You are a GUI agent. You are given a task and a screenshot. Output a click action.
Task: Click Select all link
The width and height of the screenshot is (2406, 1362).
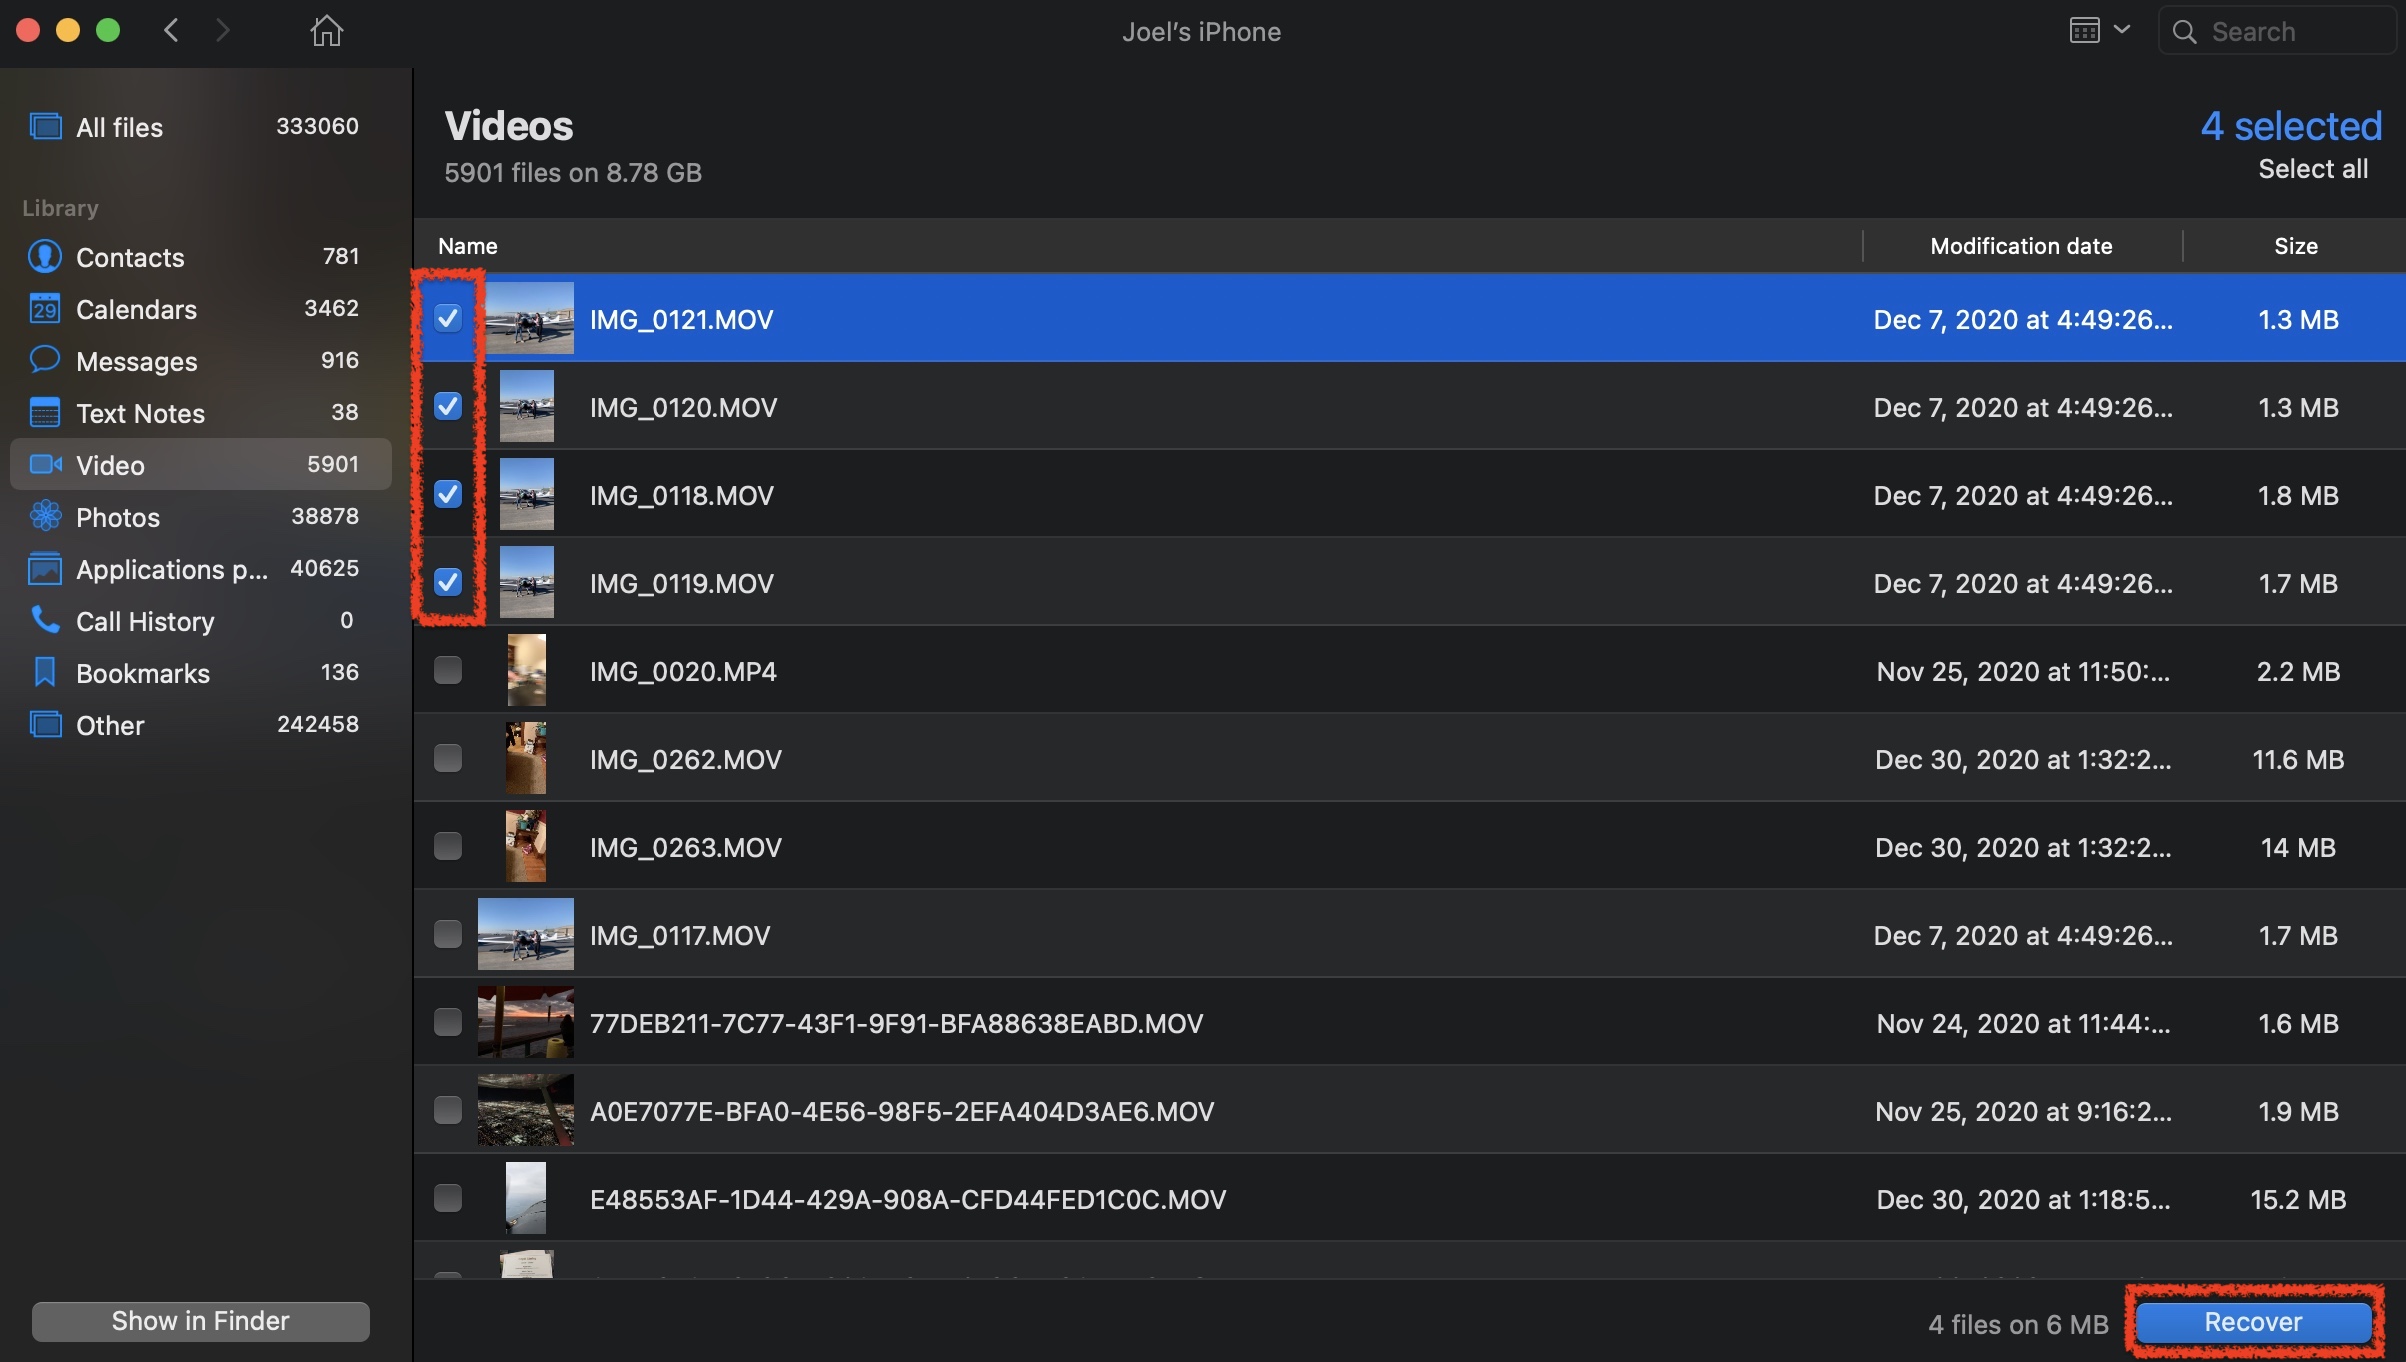[x=2313, y=169]
